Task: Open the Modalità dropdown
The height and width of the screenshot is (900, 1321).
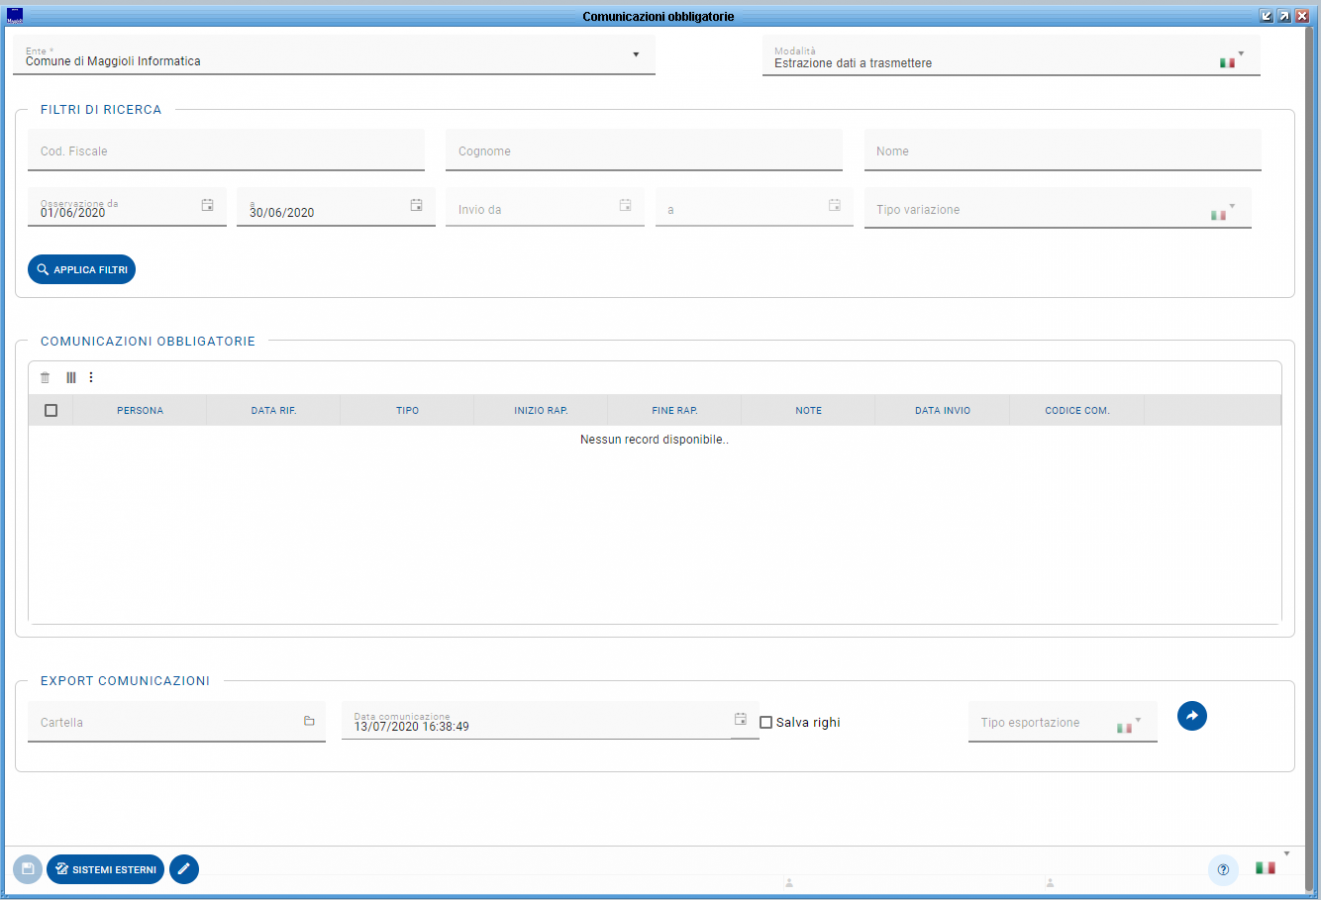Action: [x=1241, y=54]
